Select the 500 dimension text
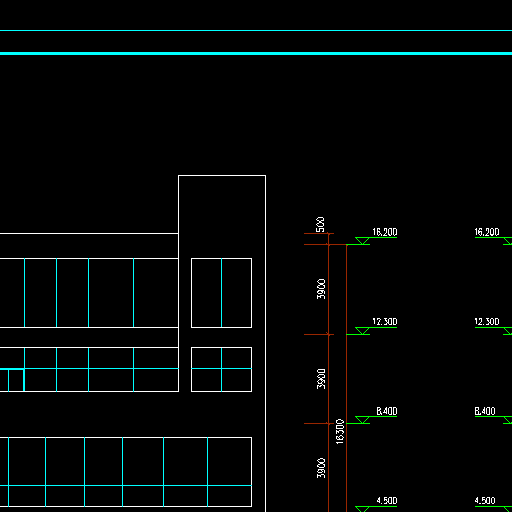Viewport: 512px width, 512px height. [320, 224]
